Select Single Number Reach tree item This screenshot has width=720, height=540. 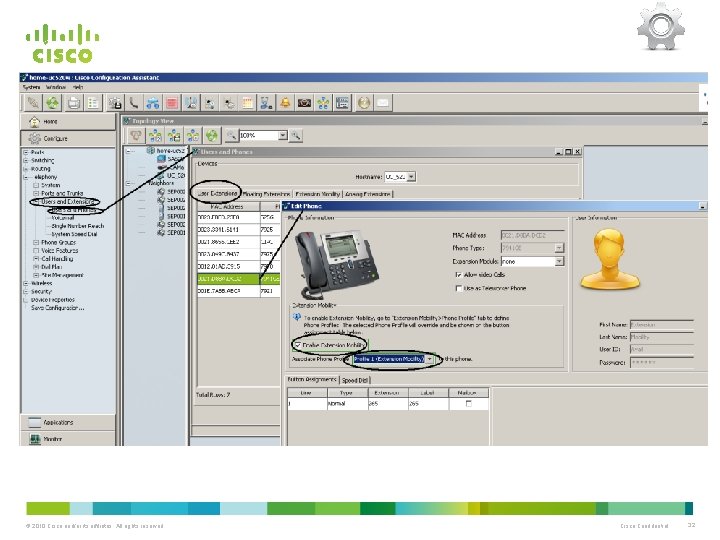pos(78,226)
